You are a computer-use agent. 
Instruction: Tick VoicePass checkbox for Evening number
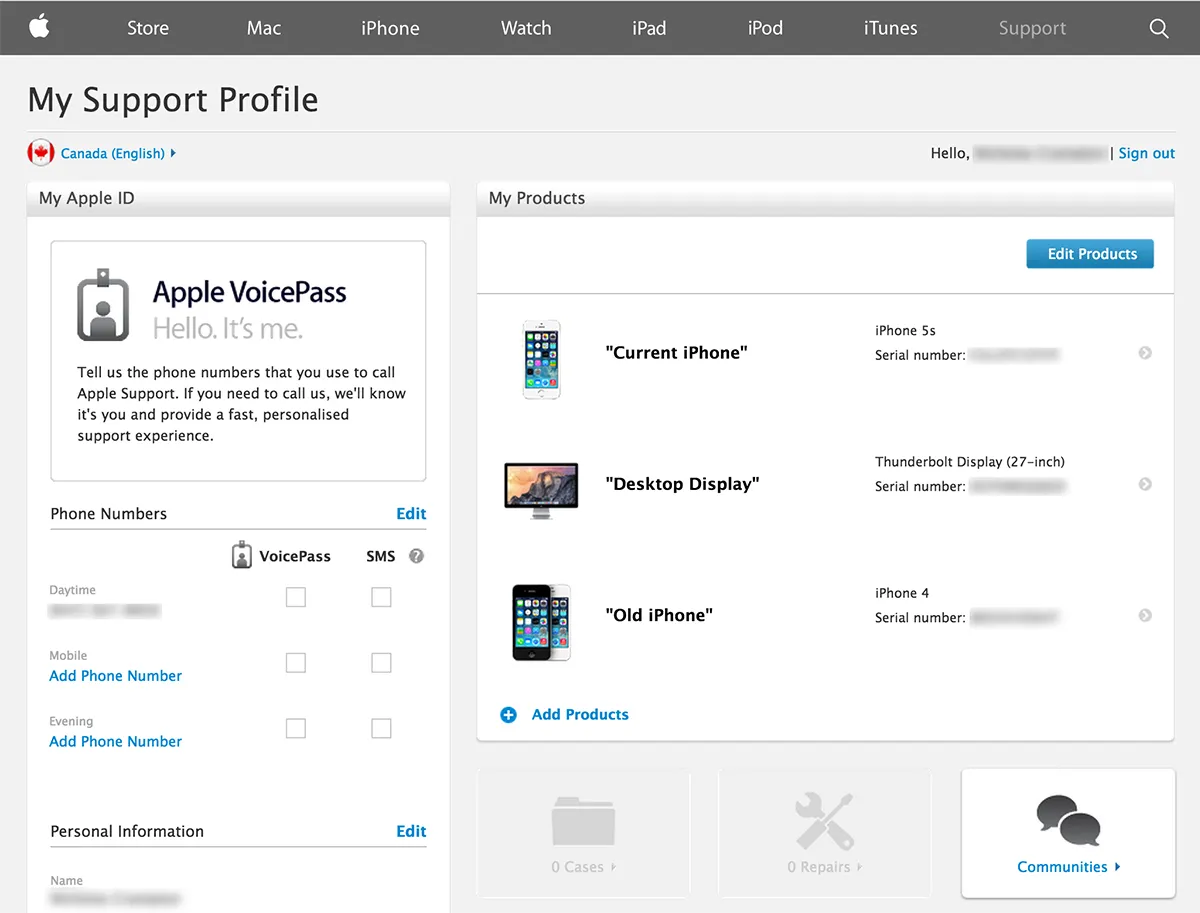click(x=296, y=729)
